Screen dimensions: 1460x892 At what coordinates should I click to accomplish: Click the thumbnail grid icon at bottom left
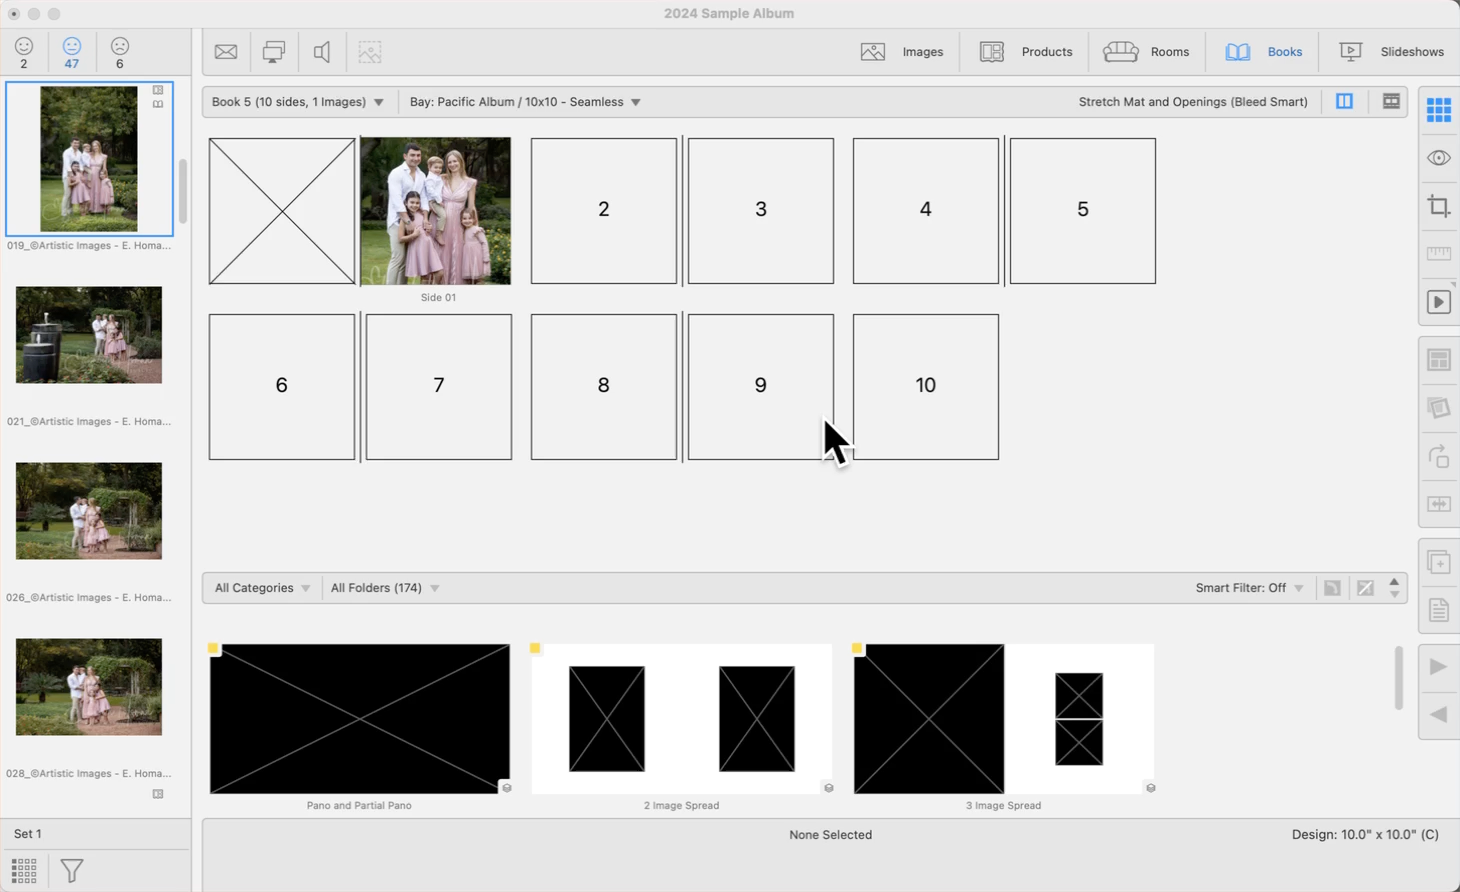tap(24, 871)
